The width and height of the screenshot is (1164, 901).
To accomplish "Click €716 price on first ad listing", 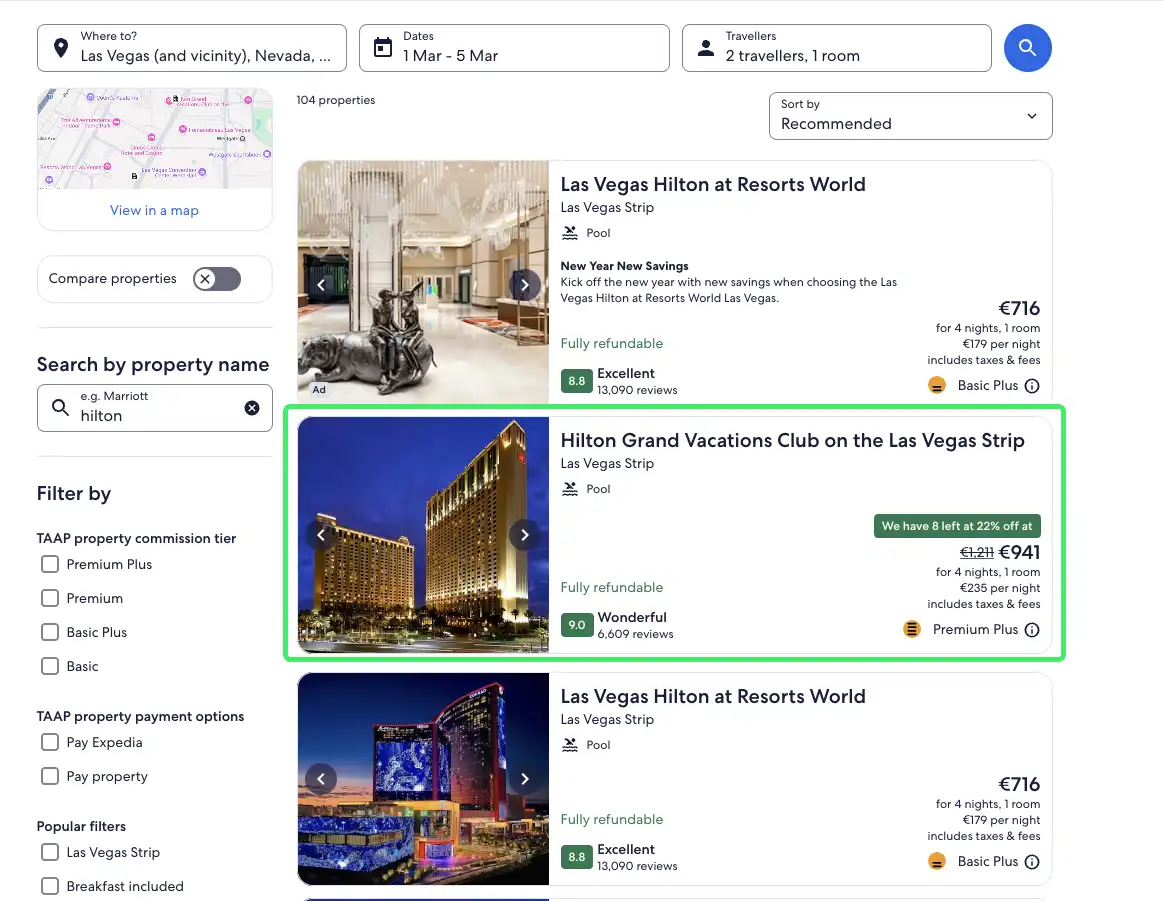I will pyautogui.click(x=1019, y=308).
